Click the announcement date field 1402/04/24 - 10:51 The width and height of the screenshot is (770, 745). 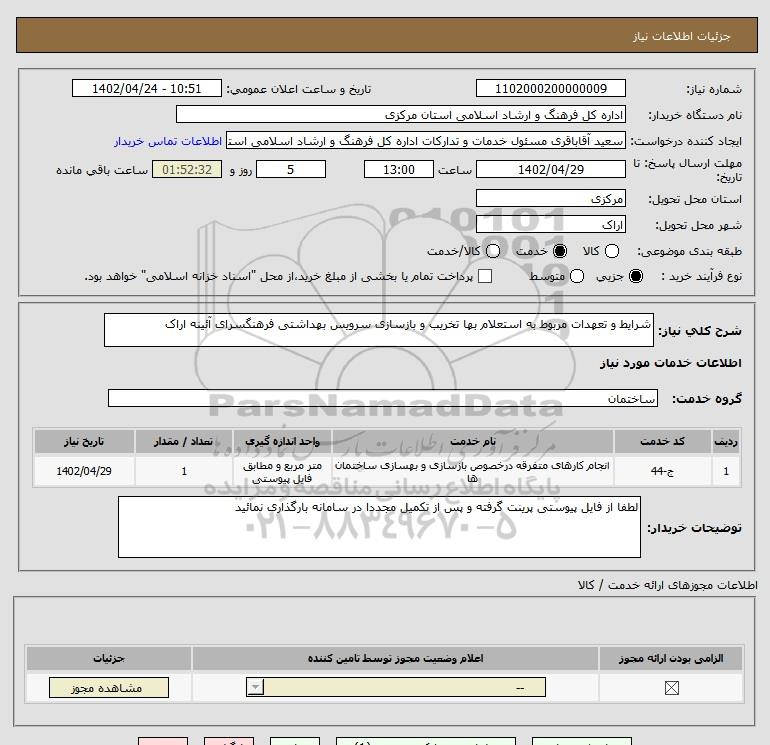pyautogui.click(x=146, y=88)
